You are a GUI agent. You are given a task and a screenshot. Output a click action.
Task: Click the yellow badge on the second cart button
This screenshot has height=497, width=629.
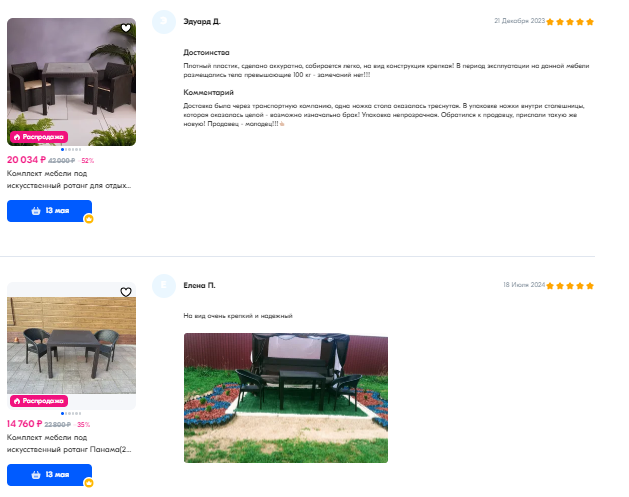coord(89,483)
